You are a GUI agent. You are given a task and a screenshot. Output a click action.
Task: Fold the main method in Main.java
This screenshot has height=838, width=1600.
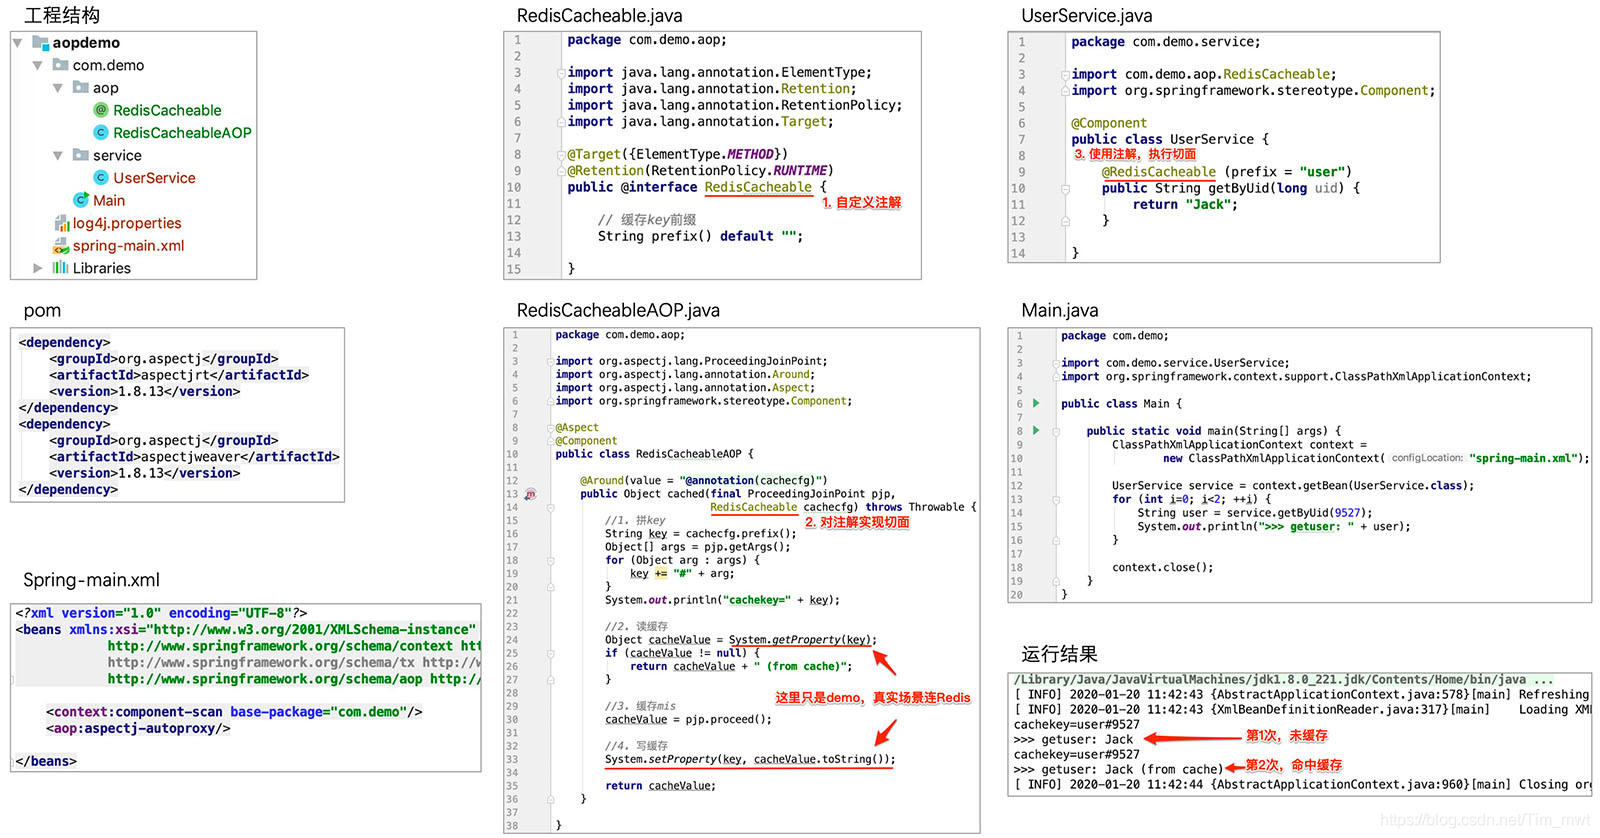[x=1055, y=431]
